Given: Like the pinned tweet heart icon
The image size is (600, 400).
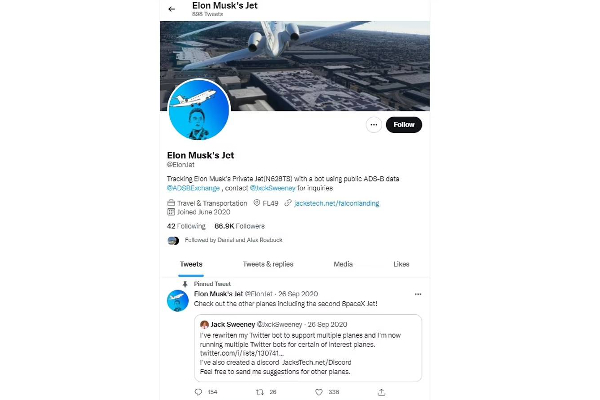Looking at the screenshot, I should 319,392.
